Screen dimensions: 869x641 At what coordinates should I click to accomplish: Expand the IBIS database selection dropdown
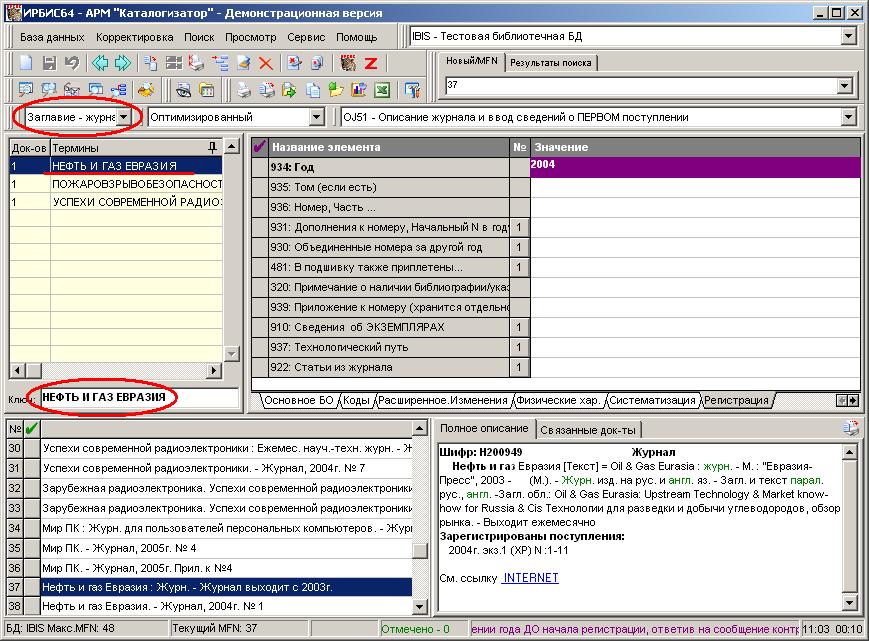pos(848,37)
